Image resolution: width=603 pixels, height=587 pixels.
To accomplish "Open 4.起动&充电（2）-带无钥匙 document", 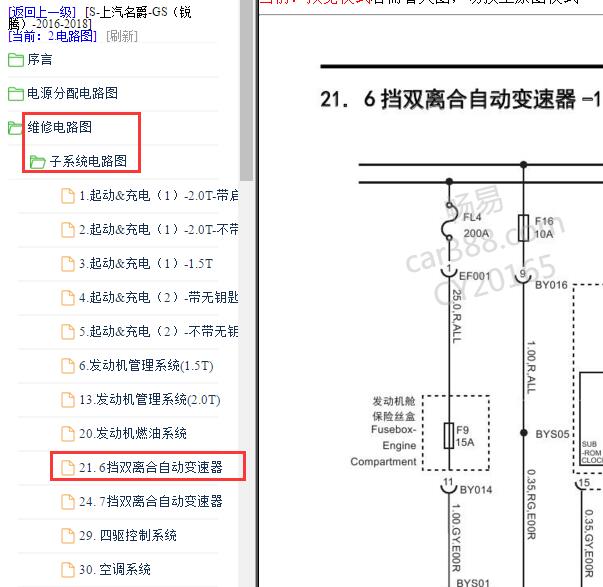I will [x=158, y=297].
